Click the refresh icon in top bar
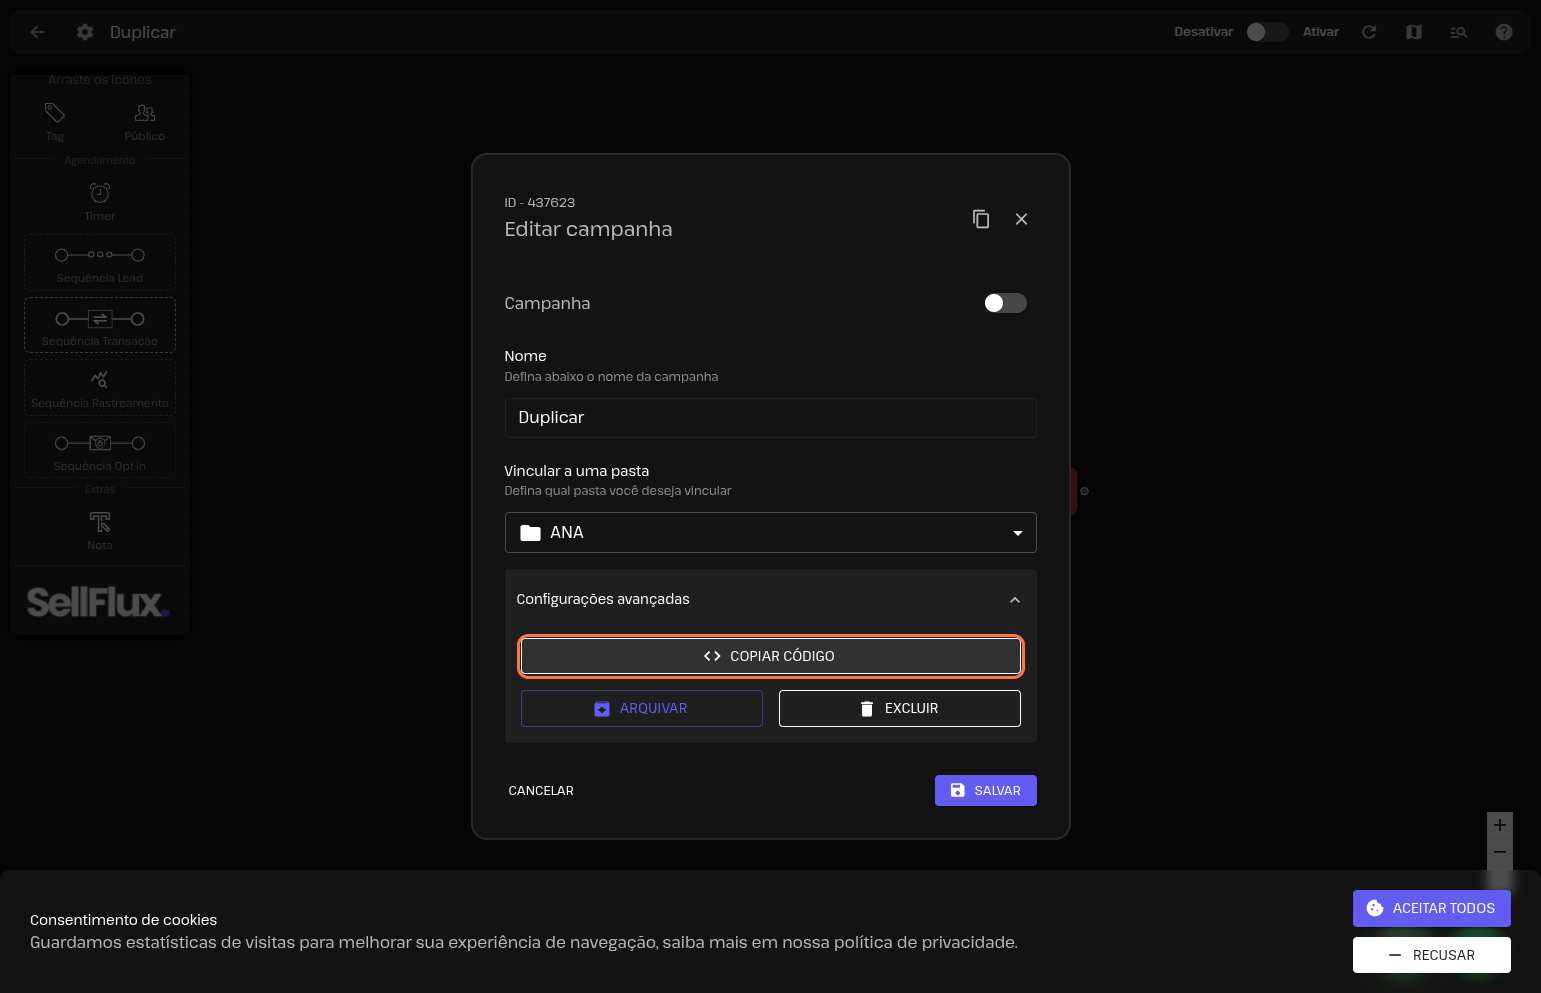Image resolution: width=1541 pixels, height=993 pixels. pos(1369,32)
